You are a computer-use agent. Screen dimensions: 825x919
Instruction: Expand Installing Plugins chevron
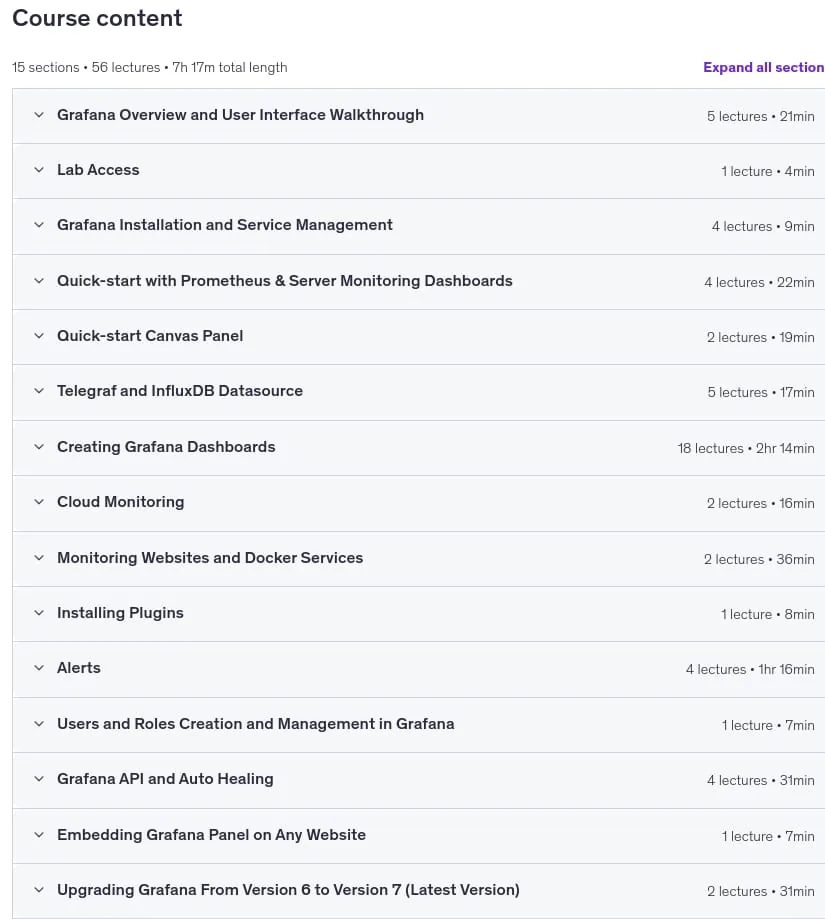39,613
